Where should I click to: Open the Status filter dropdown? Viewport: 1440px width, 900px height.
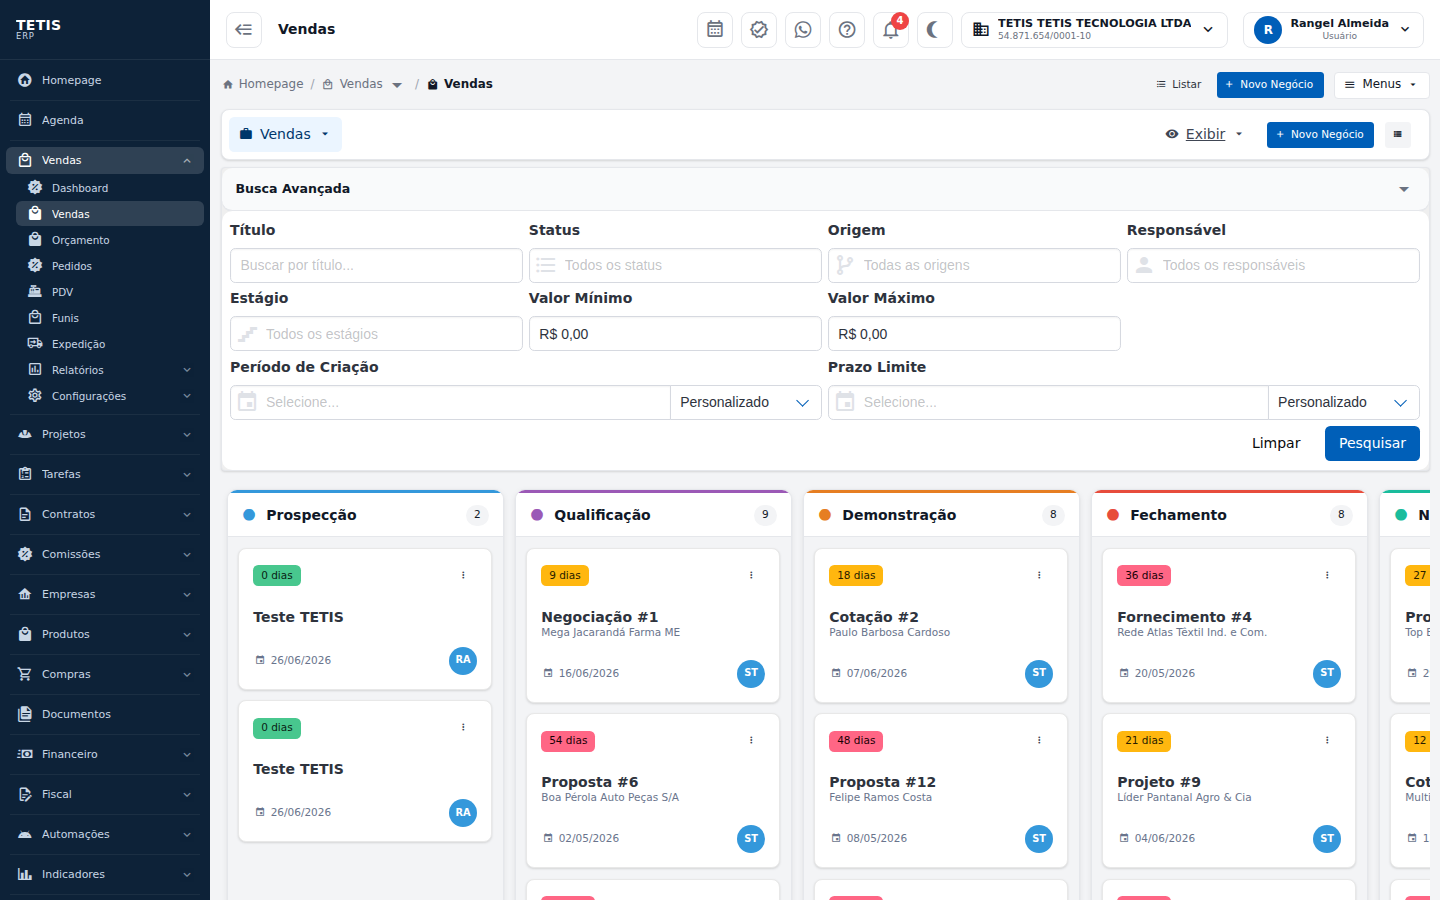[675, 265]
